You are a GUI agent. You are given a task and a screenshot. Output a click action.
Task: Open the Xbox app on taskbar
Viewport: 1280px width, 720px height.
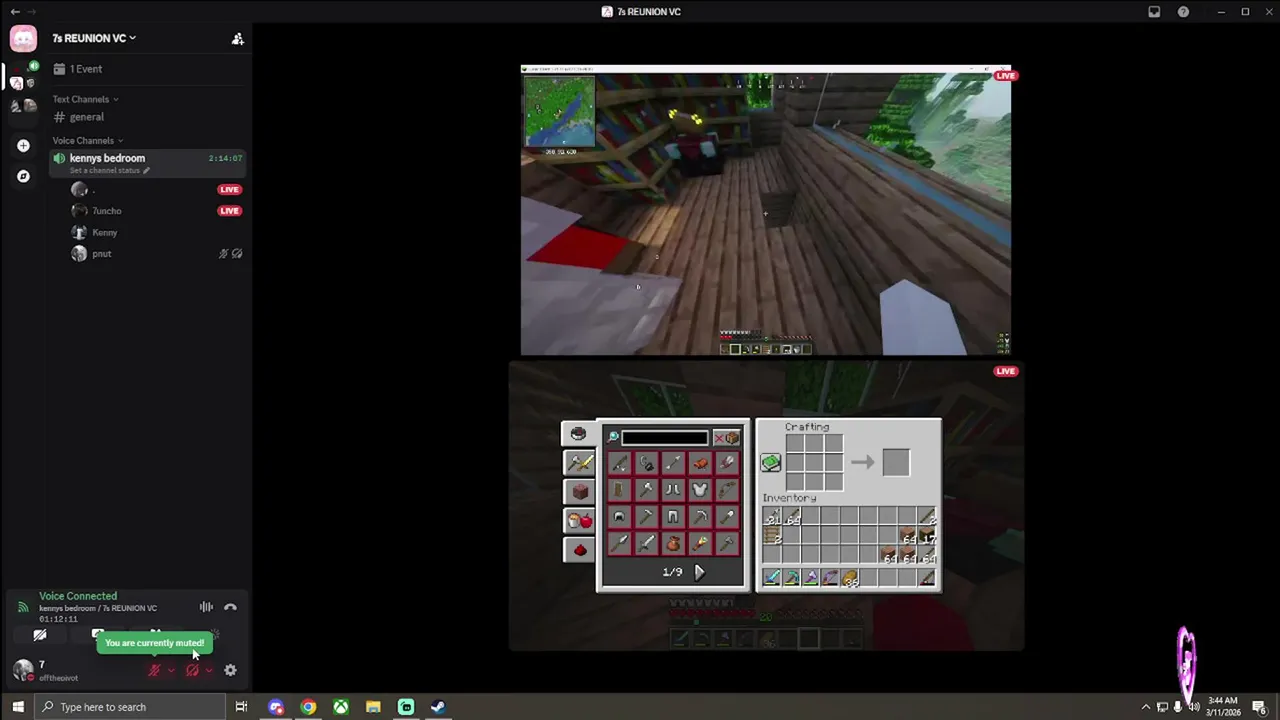pos(341,707)
